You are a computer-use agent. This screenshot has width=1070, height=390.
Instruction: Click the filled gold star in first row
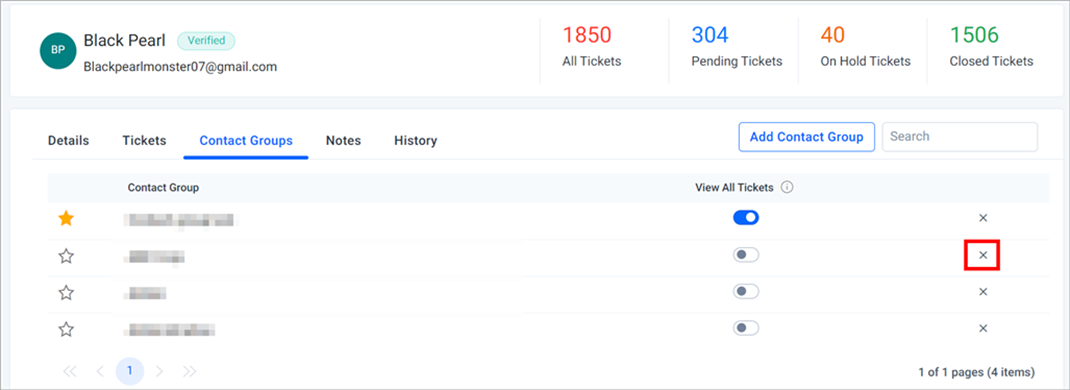click(x=66, y=219)
